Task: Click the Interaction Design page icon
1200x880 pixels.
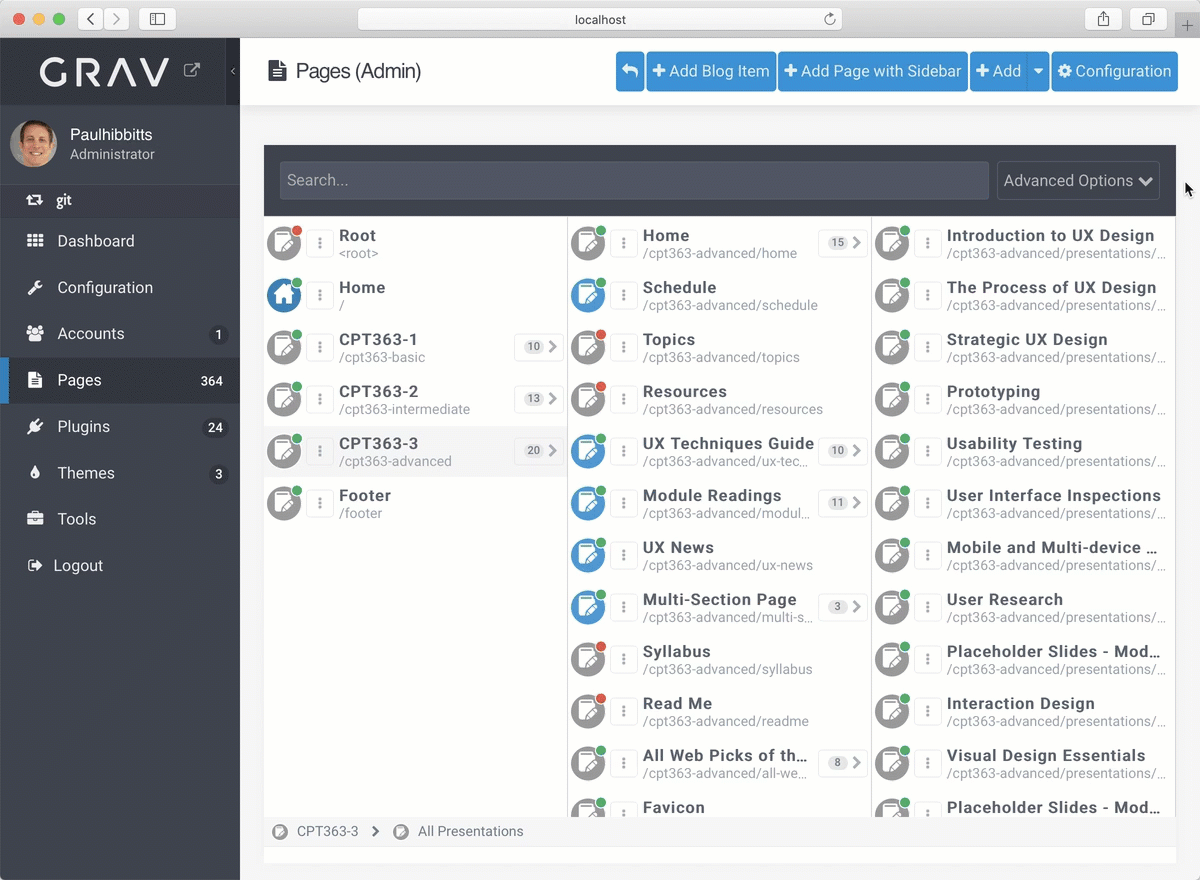Action: point(892,712)
